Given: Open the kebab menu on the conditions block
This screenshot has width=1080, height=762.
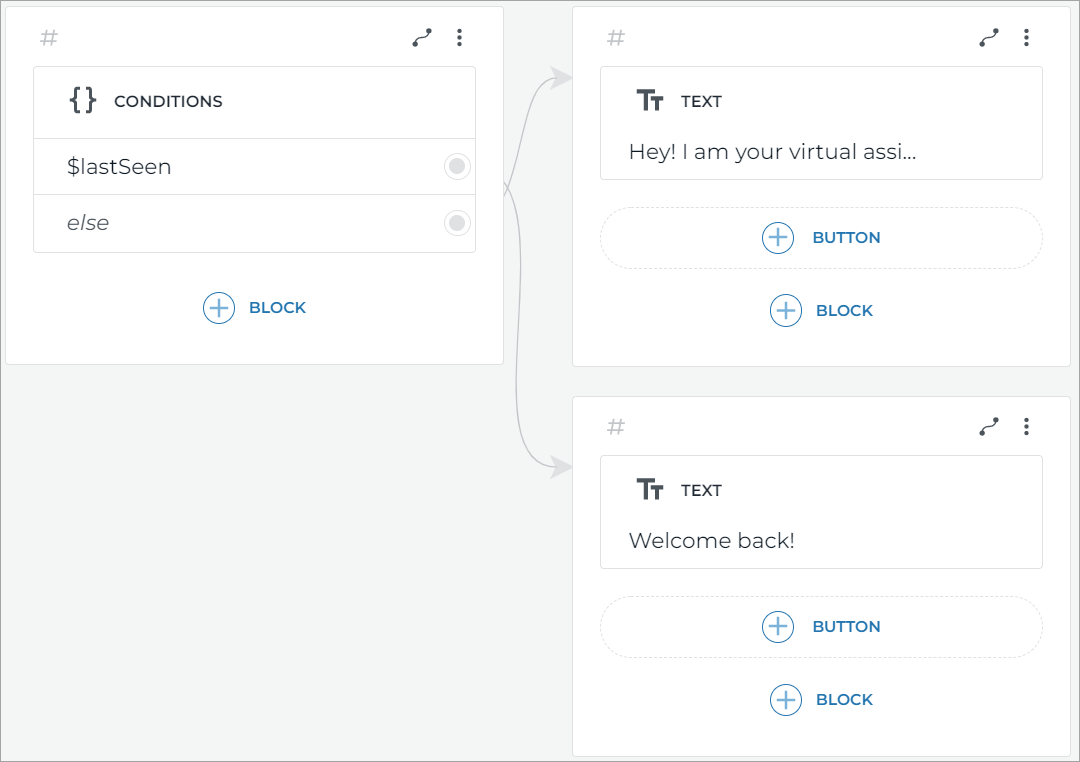Looking at the screenshot, I should click(460, 37).
